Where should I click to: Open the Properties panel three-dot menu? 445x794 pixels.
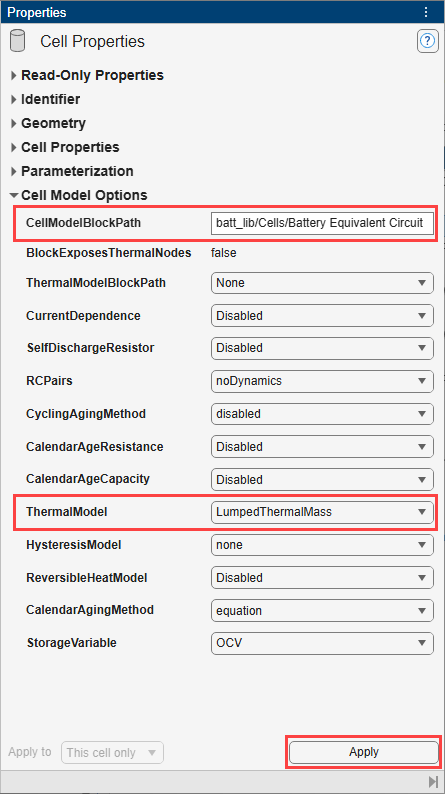click(426, 12)
